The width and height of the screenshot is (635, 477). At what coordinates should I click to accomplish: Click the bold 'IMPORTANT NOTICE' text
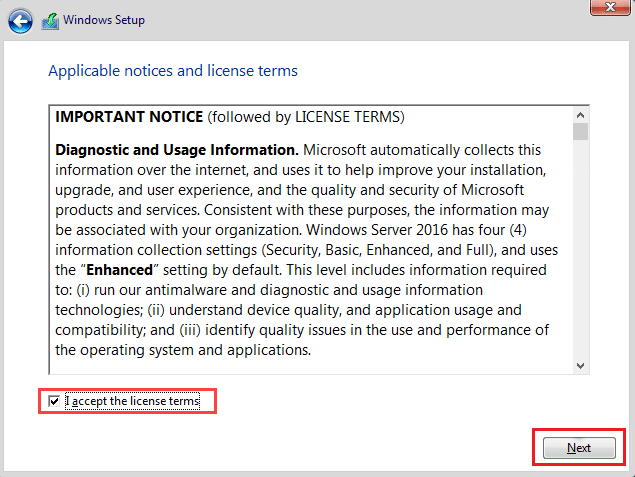[129, 117]
